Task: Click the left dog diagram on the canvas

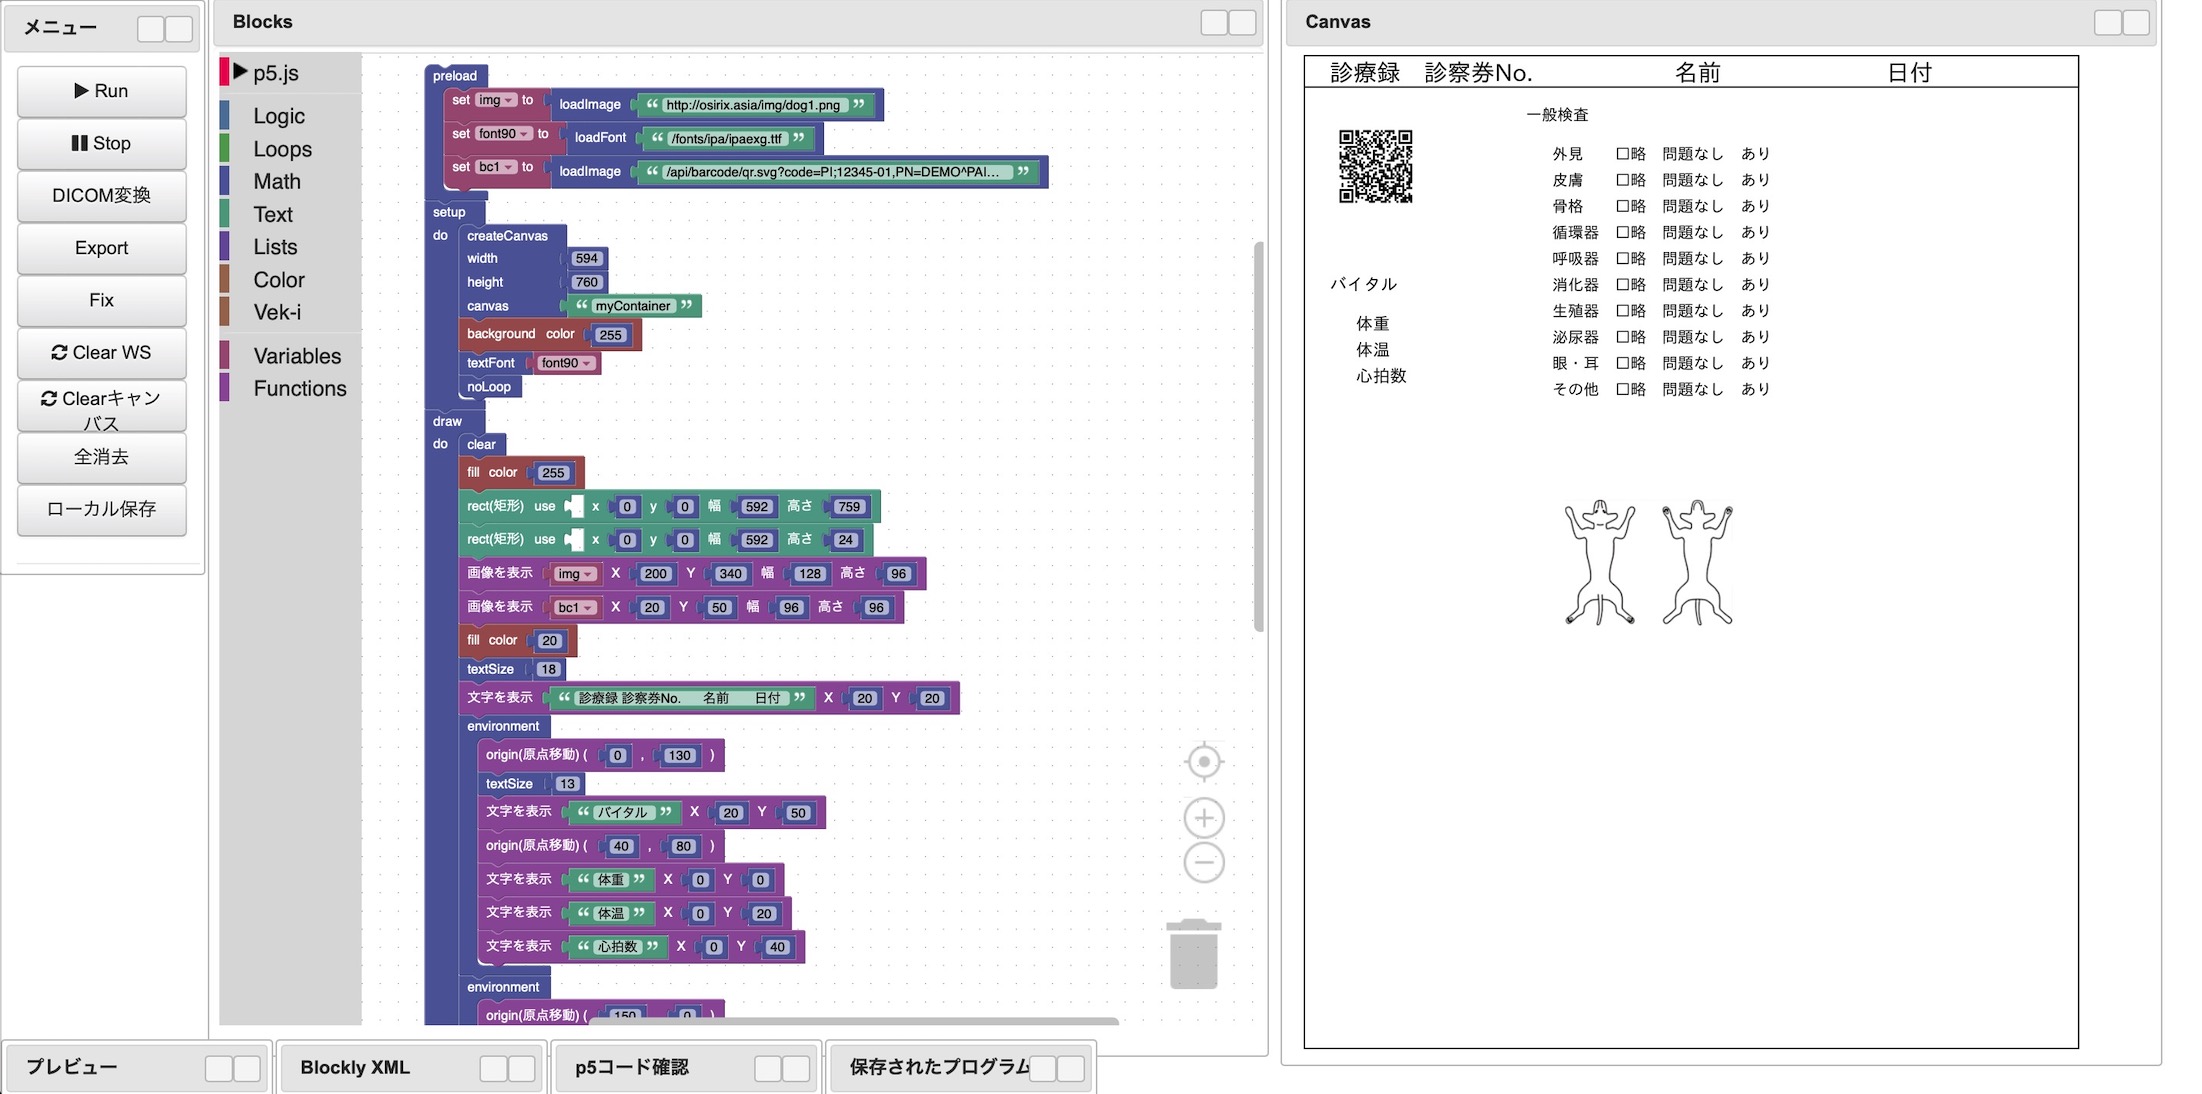Action: pyautogui.click(x=1600, y=563)
